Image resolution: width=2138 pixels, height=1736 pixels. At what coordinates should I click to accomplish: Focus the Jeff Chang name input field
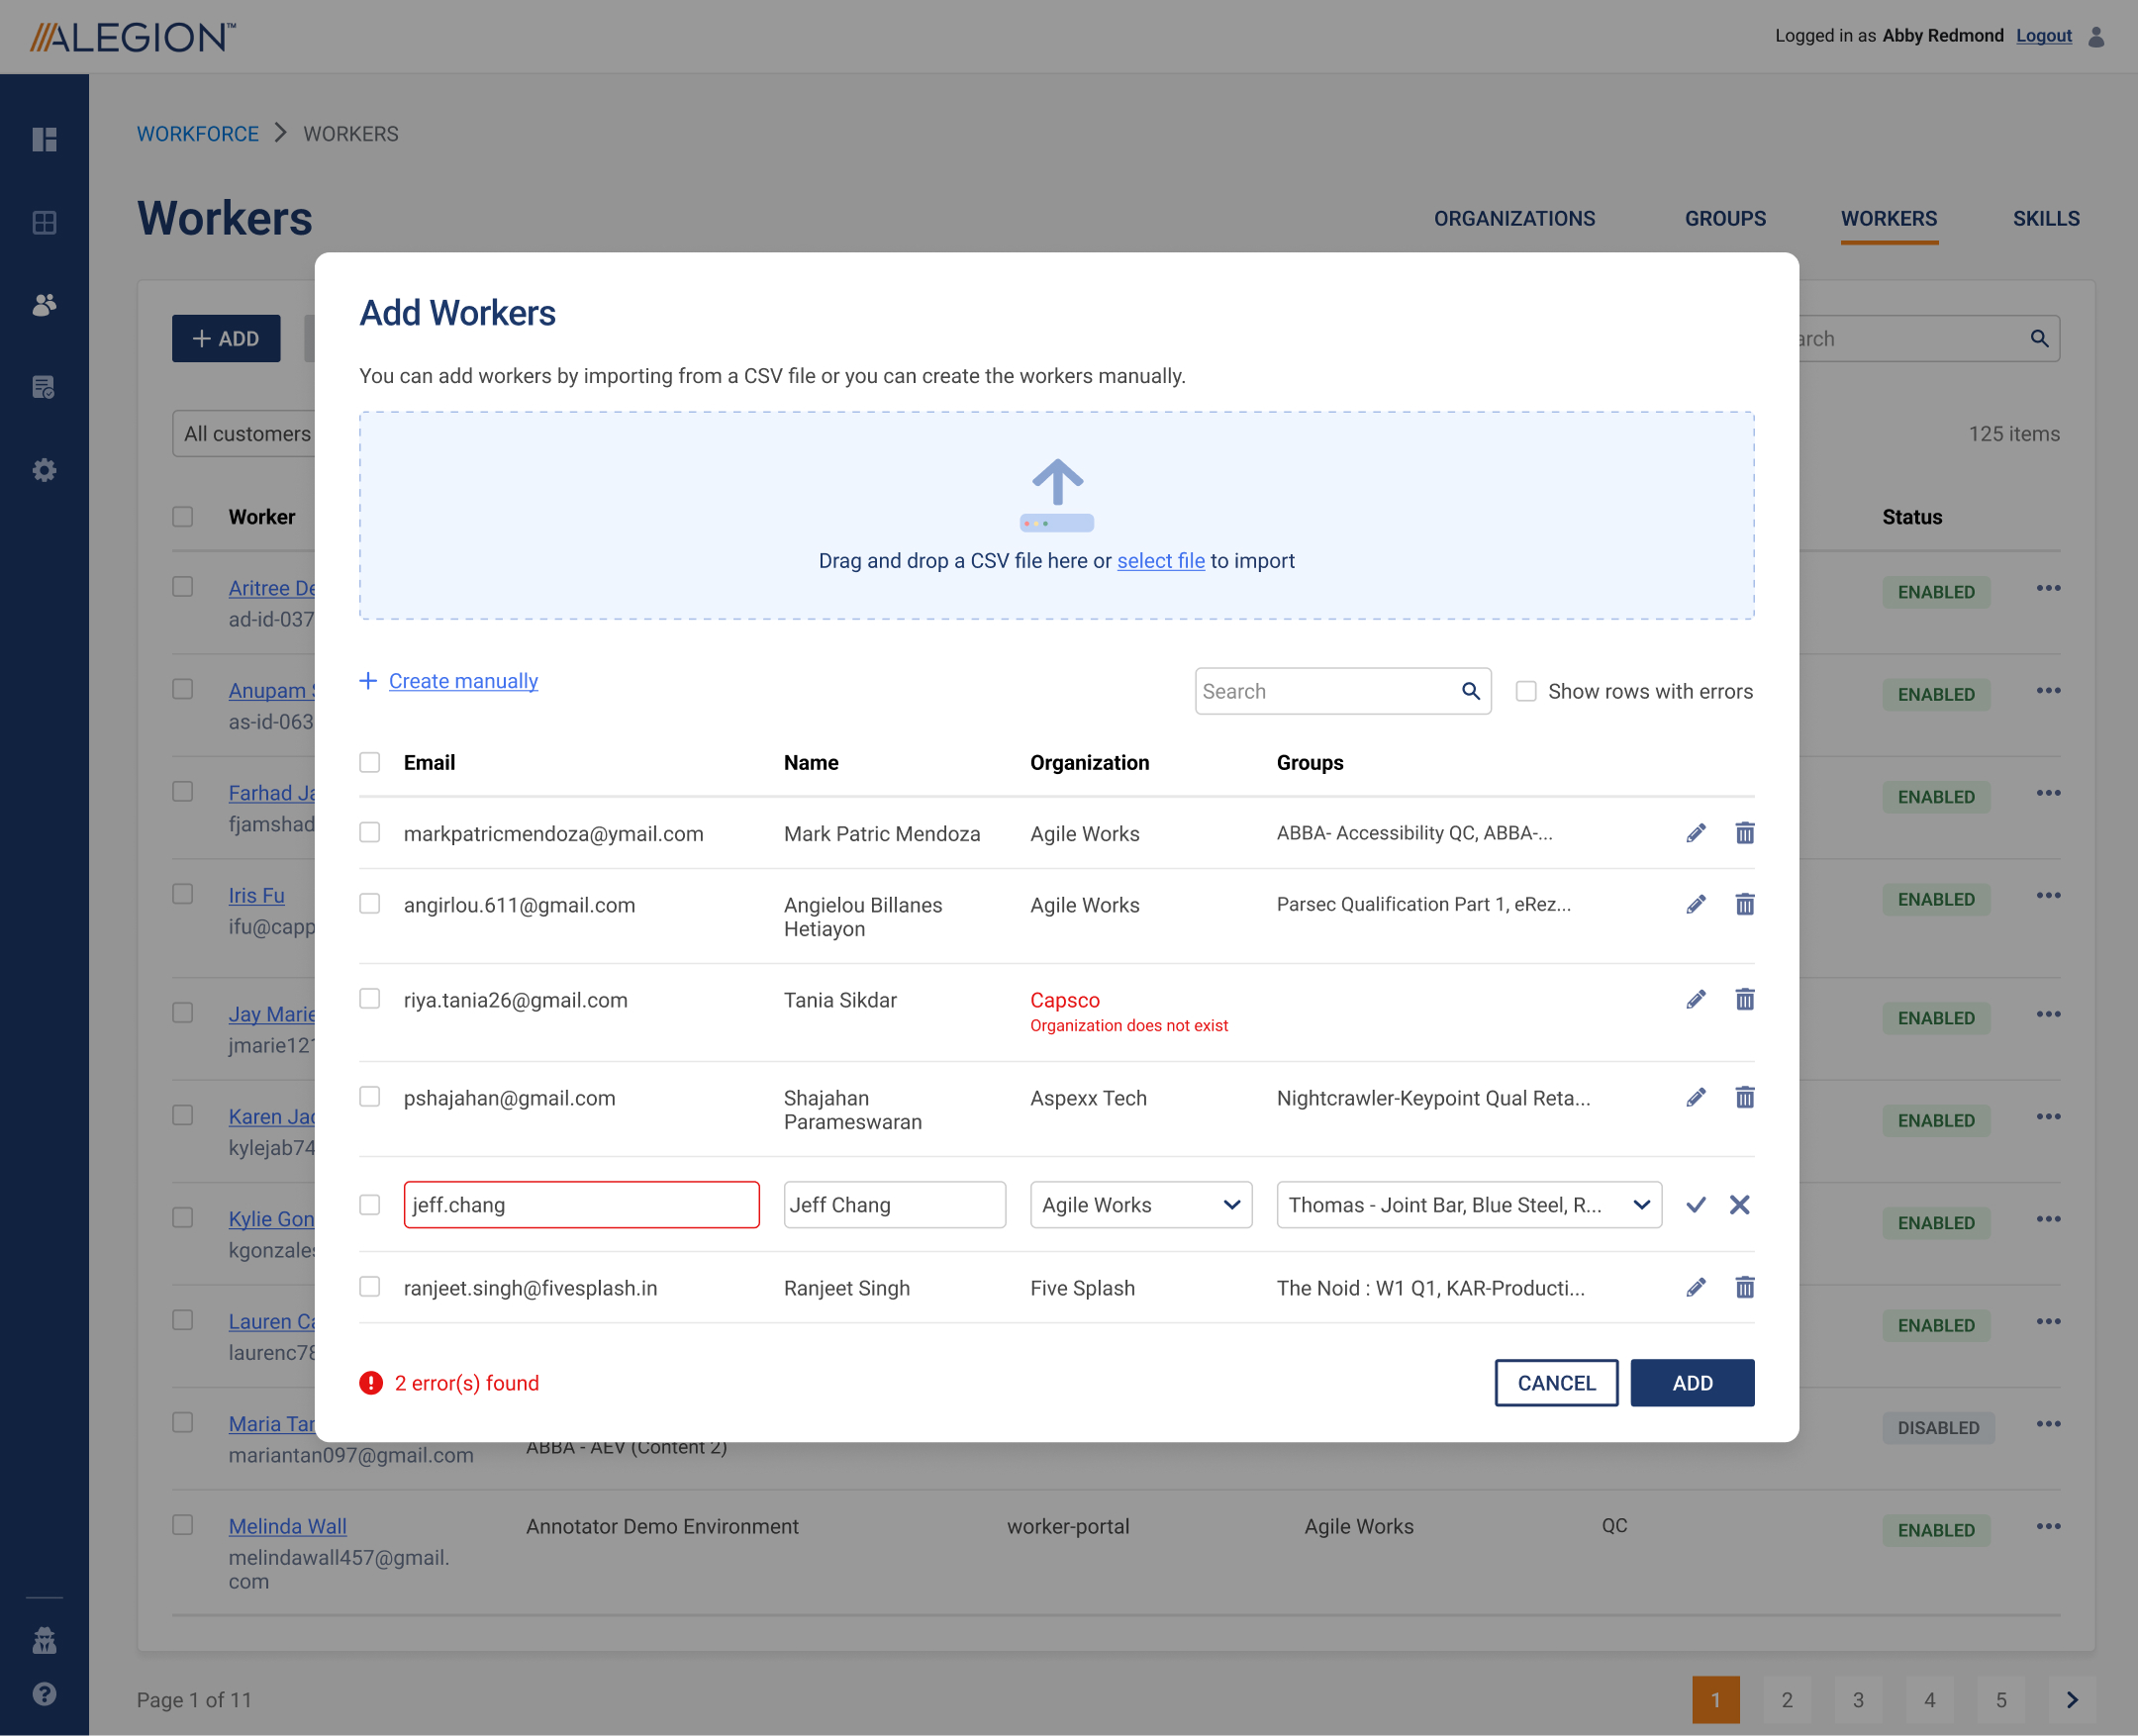pos(894,1205)
